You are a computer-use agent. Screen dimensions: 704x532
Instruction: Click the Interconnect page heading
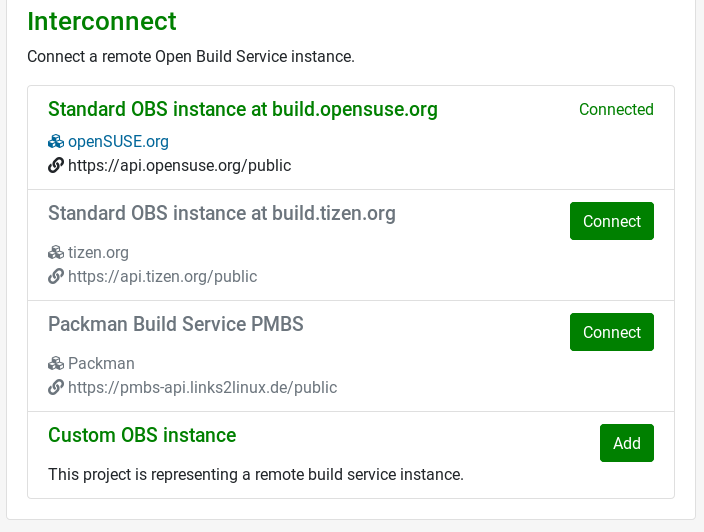click(102, 21)
